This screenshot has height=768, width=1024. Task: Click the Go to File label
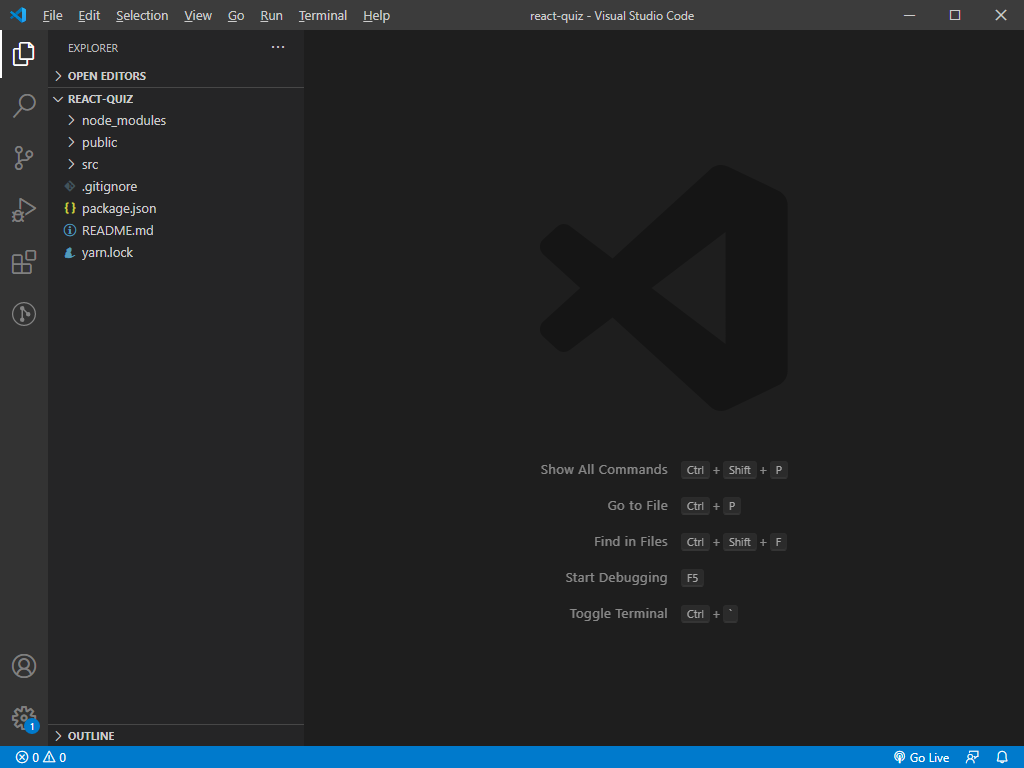tap(637, 505)
